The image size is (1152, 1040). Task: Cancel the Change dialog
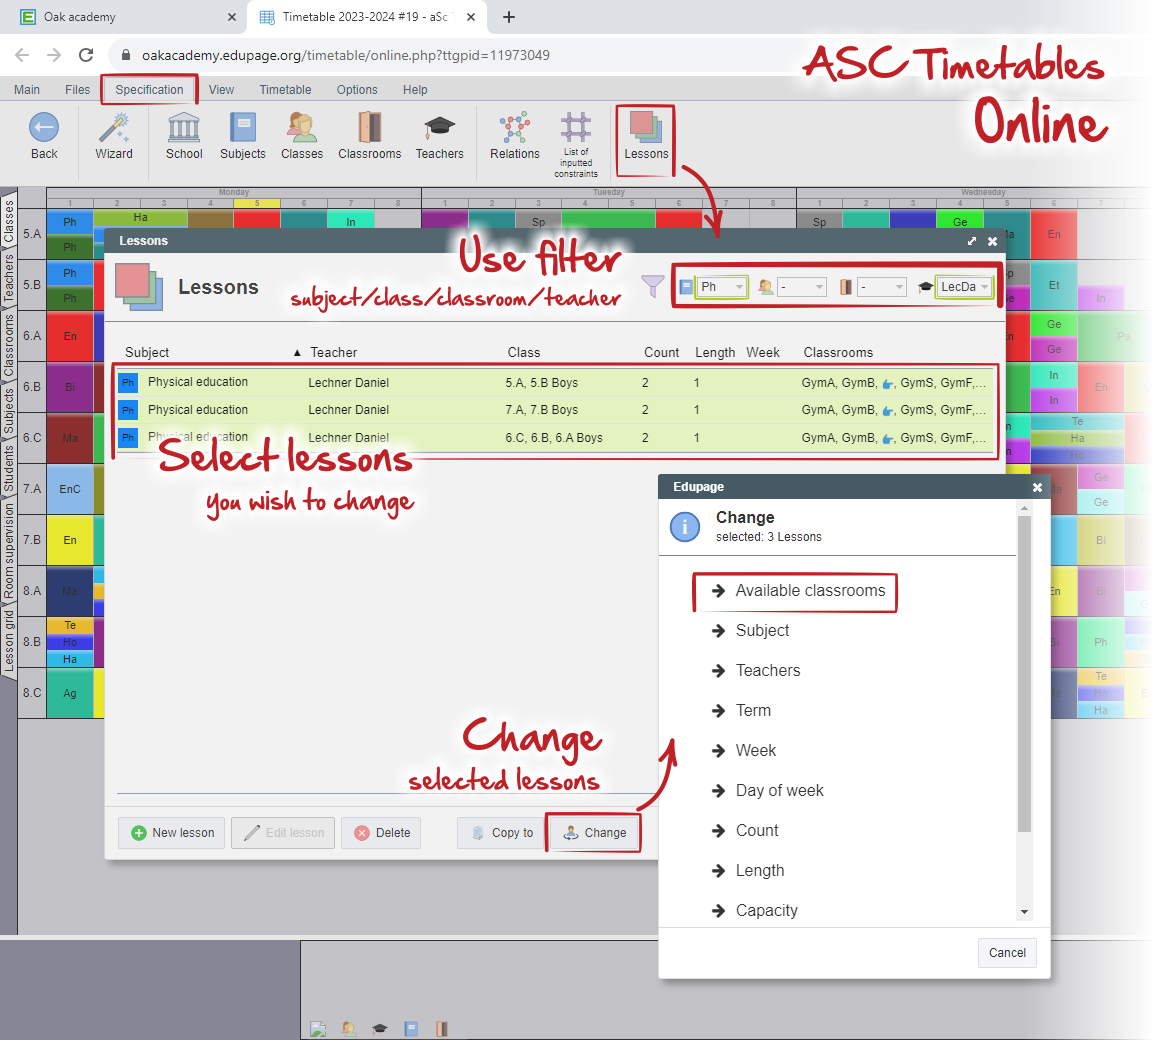click(1007, 953)
